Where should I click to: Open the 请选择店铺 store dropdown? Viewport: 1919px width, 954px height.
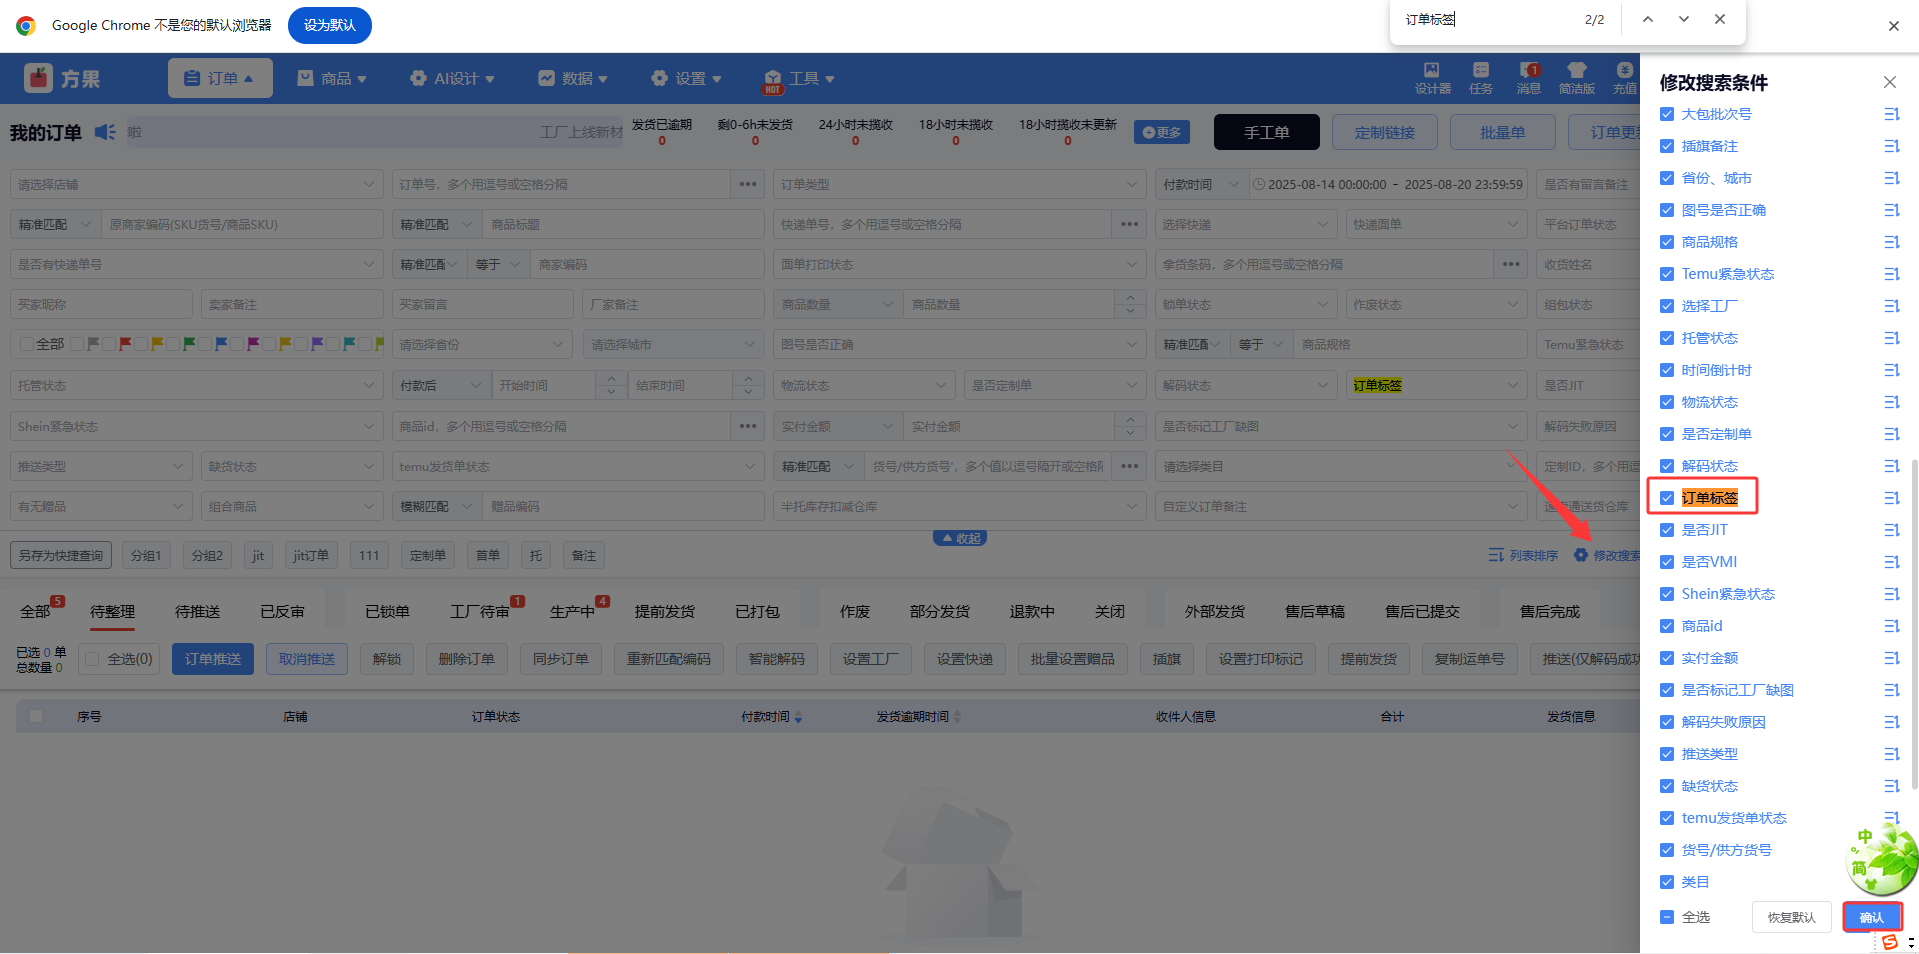click(197, 184)
